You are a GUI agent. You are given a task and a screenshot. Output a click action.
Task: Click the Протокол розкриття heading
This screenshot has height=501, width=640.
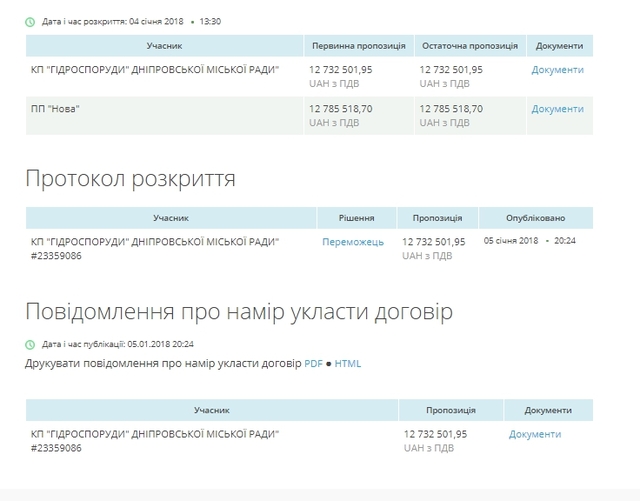pos(131,178)
